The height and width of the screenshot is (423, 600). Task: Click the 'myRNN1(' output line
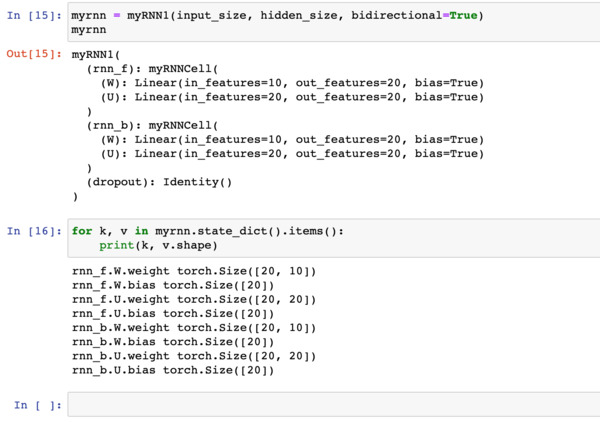point(96,55)
